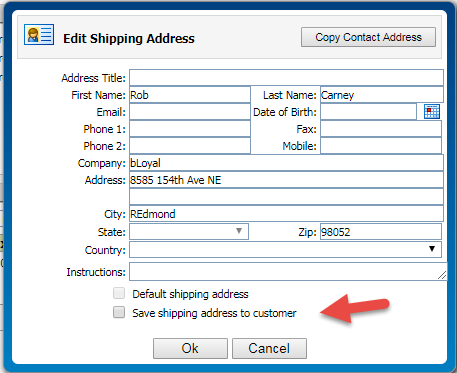
Task: Open the Date of Birth calendar picker
Action: coord(432,111)
